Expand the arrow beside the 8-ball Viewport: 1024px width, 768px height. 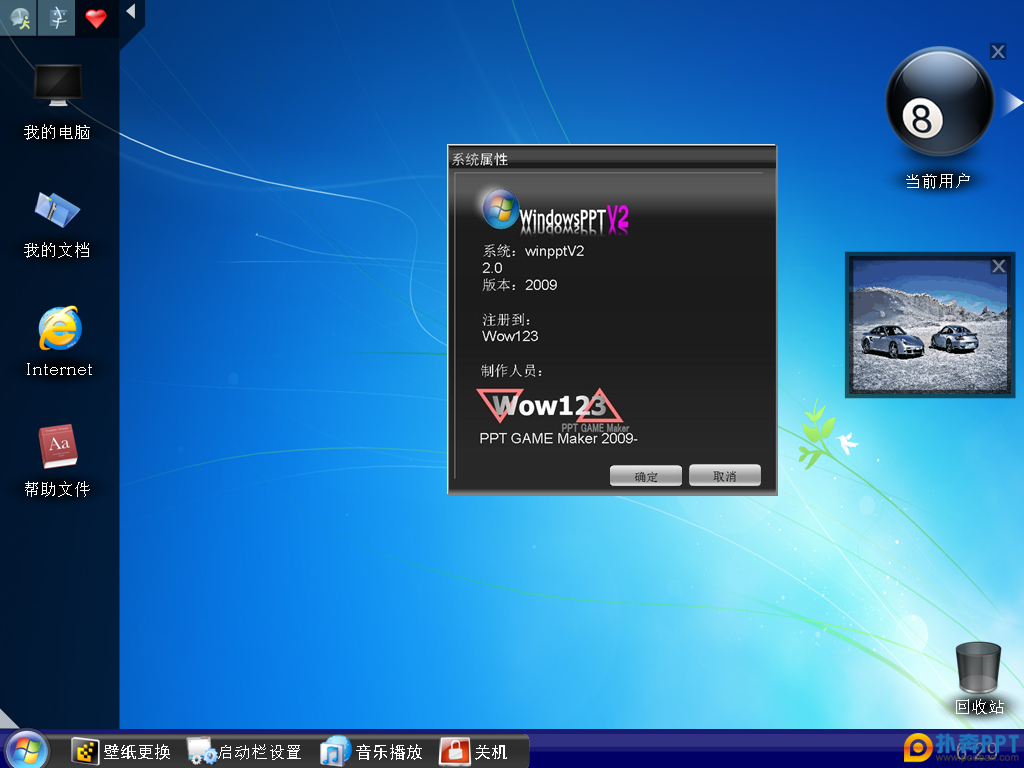click(1012, 103)
